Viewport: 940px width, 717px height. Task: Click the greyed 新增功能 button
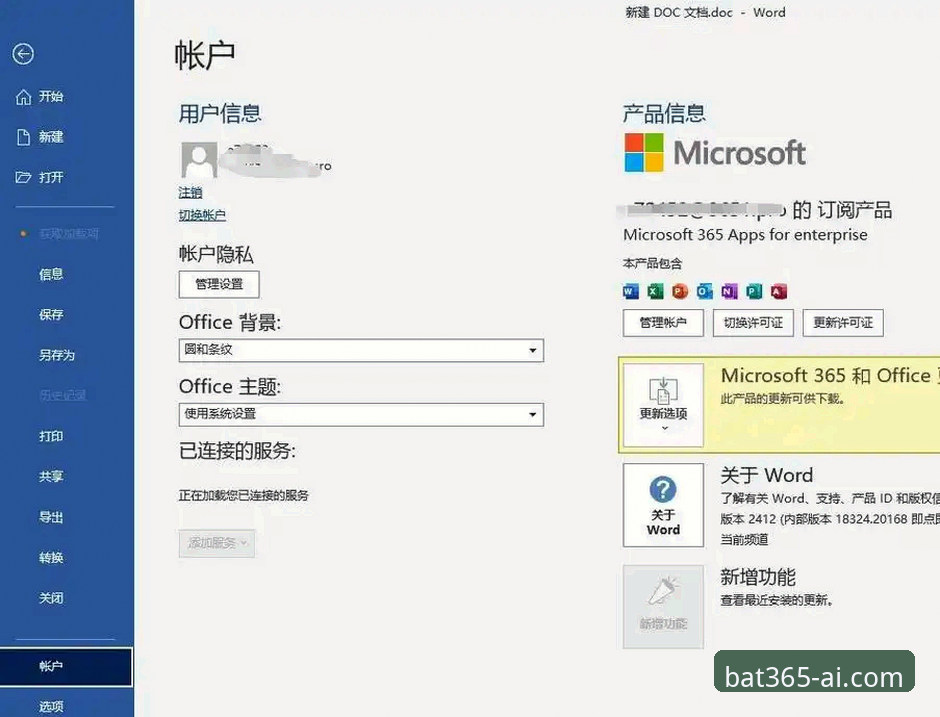(663, 606)
